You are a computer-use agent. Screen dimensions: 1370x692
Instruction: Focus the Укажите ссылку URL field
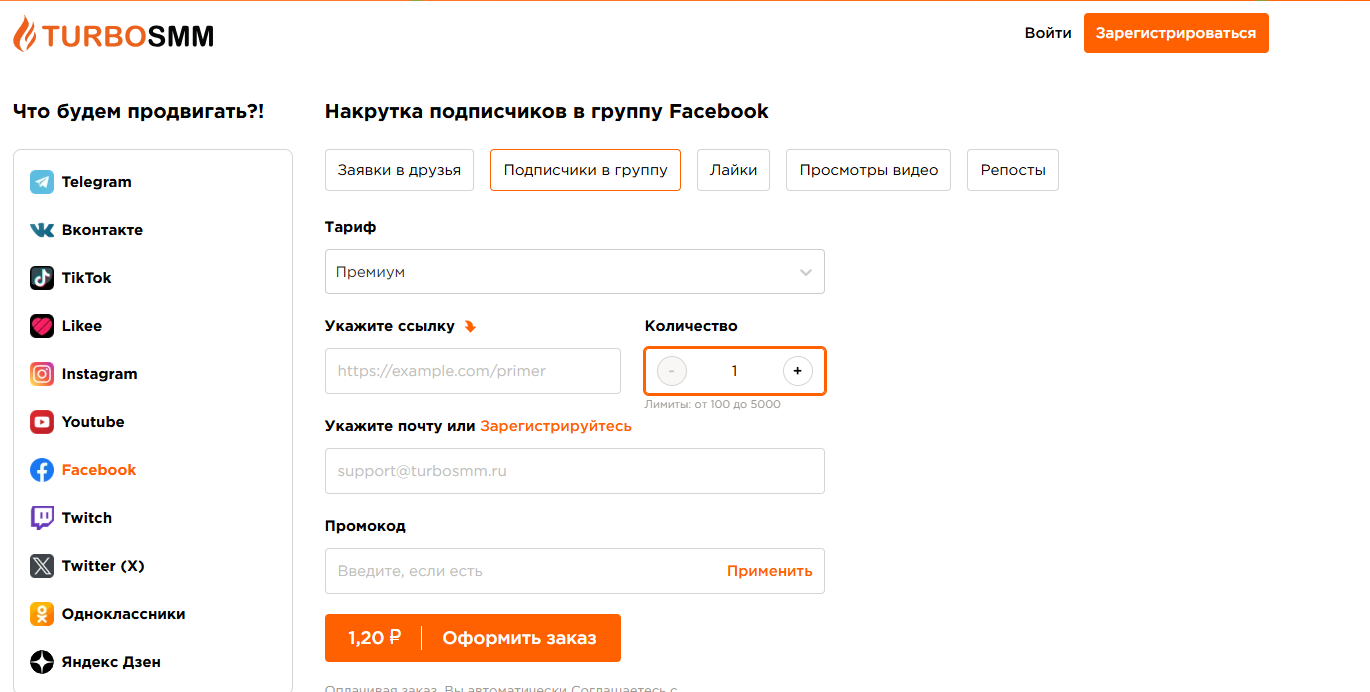click(x=473, y=371)
